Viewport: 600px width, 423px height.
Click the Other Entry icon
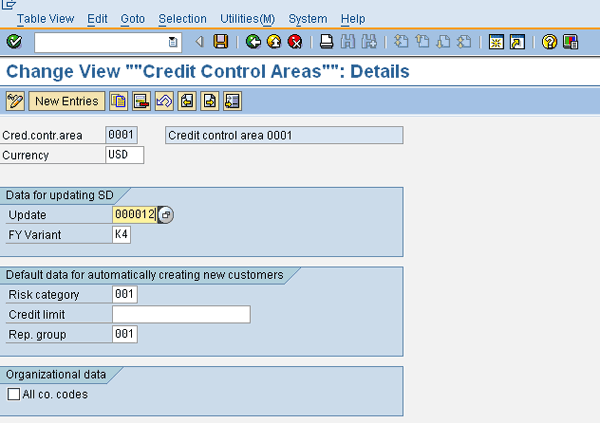pos(232,101)
